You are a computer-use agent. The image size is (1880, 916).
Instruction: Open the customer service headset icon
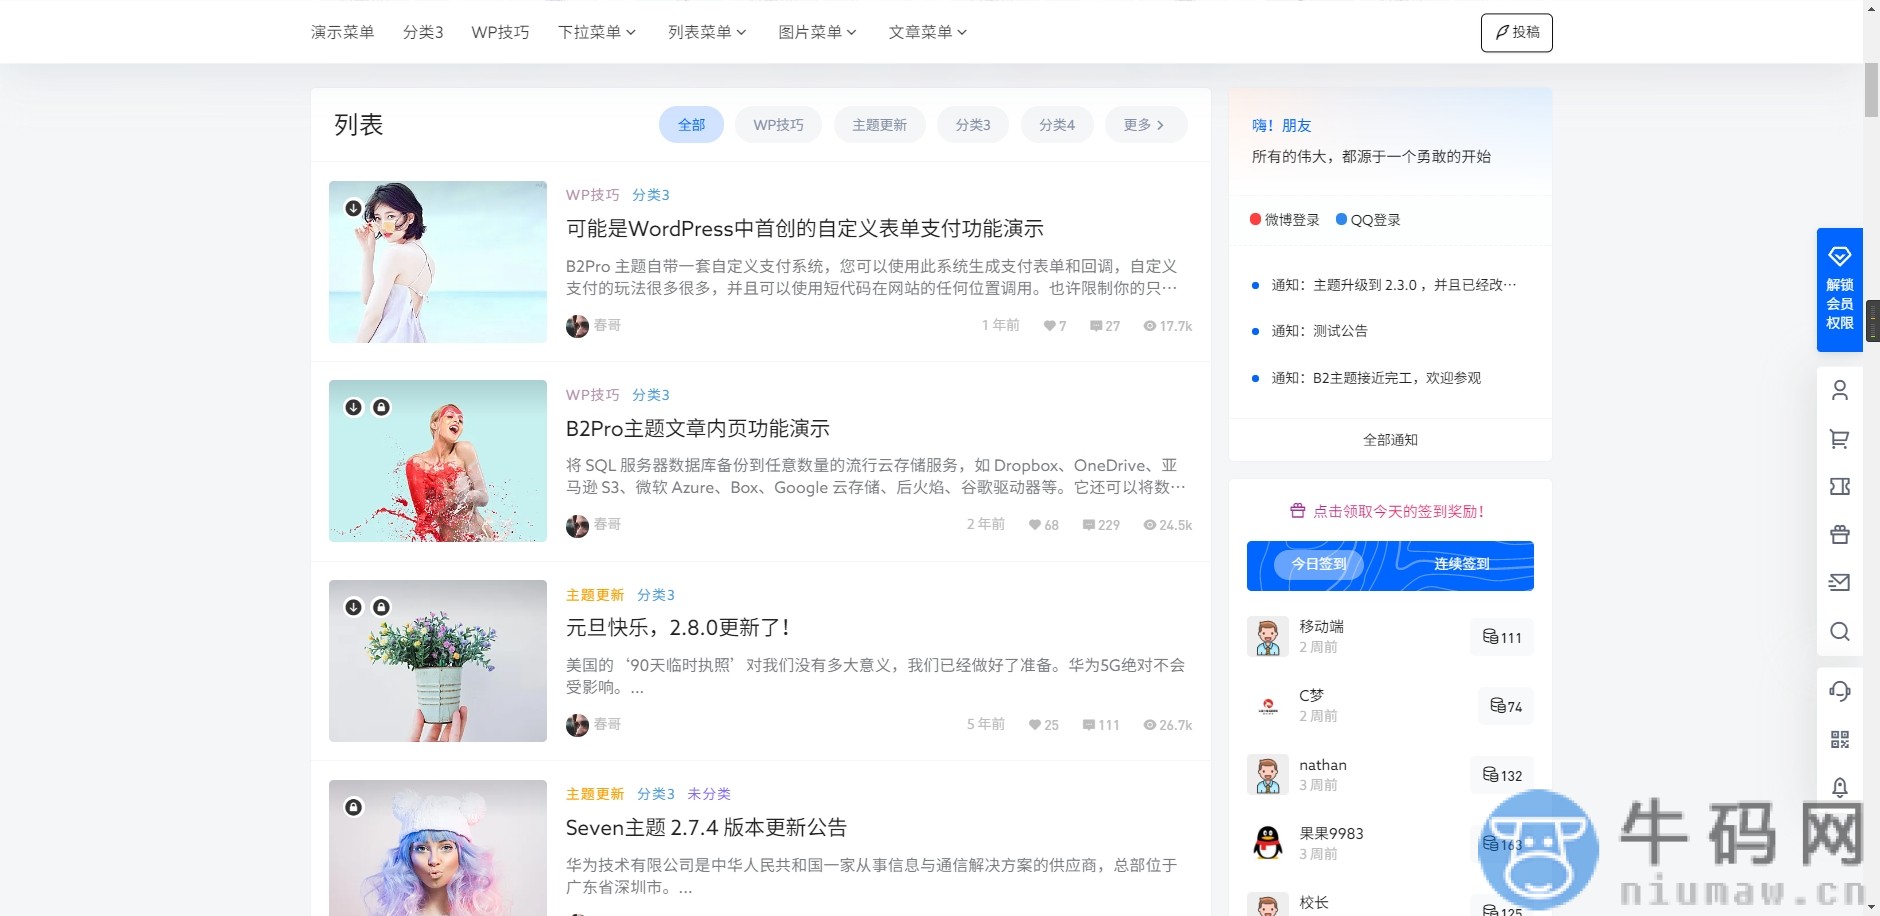(x=1839, y=691)
